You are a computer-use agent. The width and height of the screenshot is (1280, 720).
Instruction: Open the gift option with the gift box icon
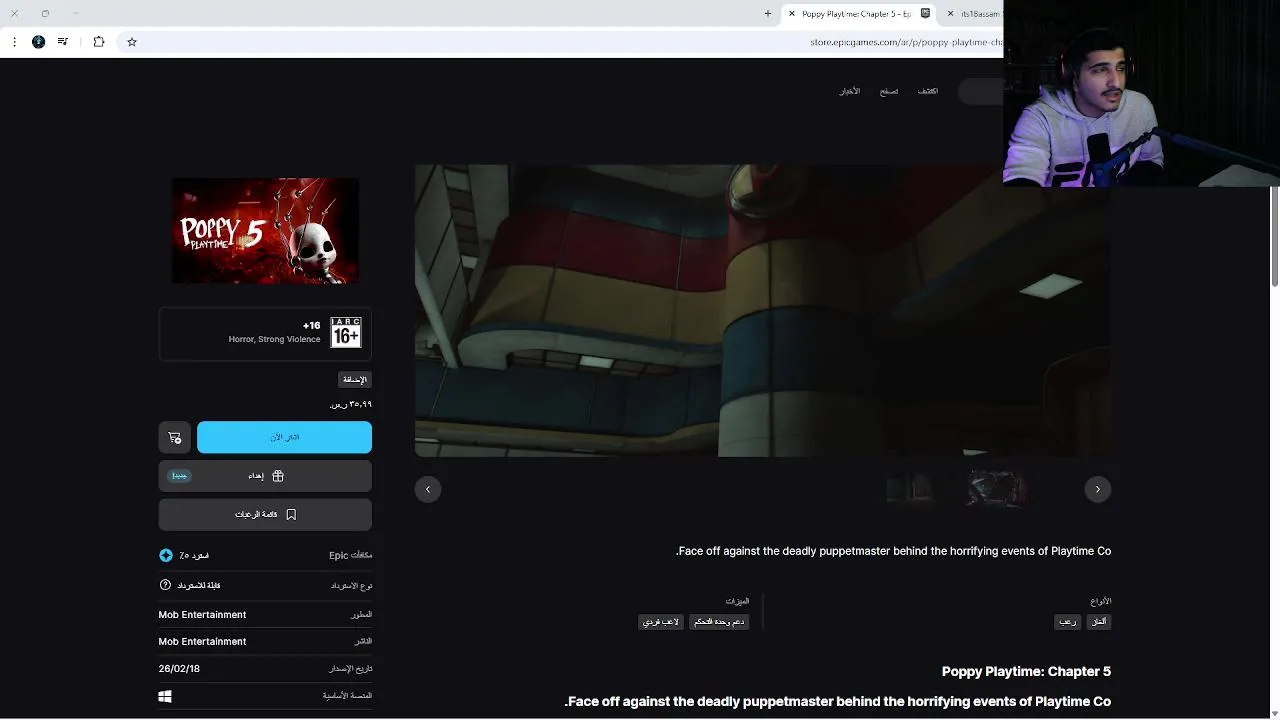265,476
